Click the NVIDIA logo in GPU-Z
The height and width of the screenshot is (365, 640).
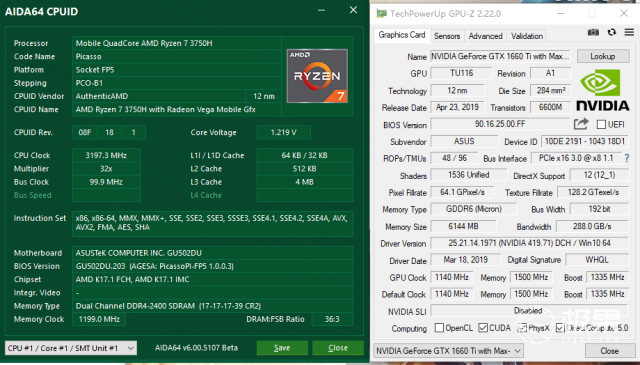(602, 90)
